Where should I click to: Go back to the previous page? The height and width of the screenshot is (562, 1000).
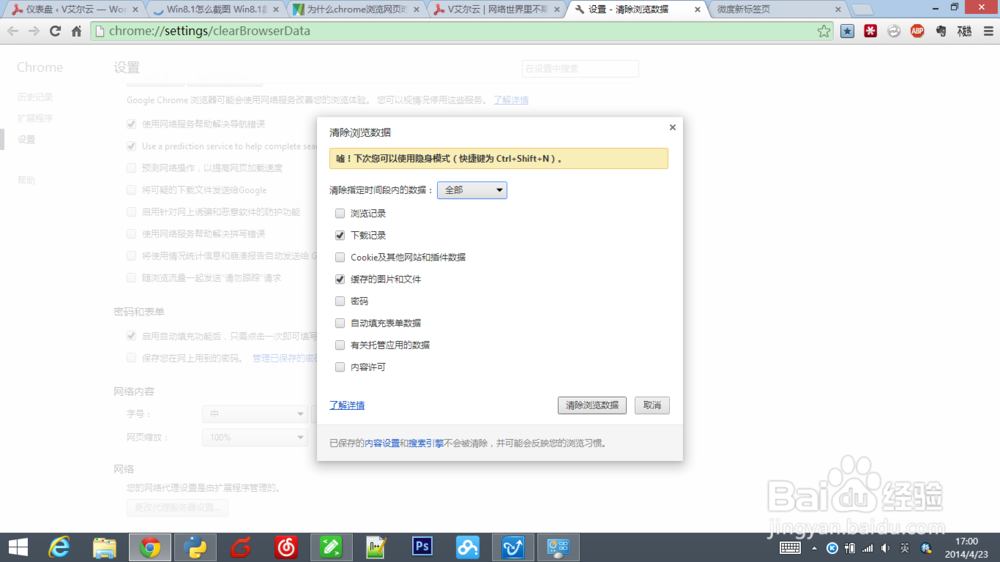pyautogui.click(x=13, y=31)
